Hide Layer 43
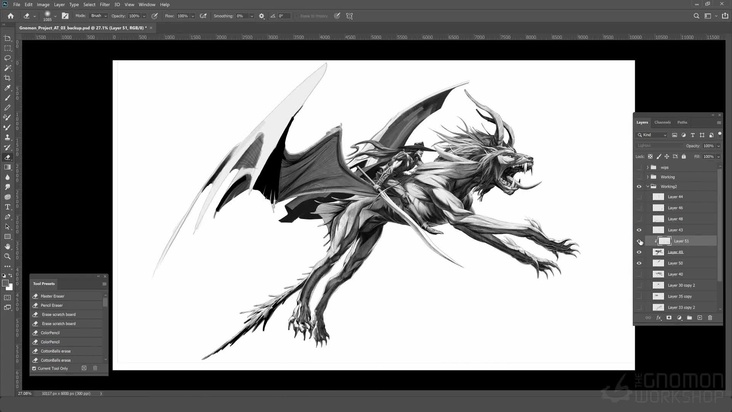Image resolution: width=732 pixels, height=412 pixels. click(x=639, y=230)
